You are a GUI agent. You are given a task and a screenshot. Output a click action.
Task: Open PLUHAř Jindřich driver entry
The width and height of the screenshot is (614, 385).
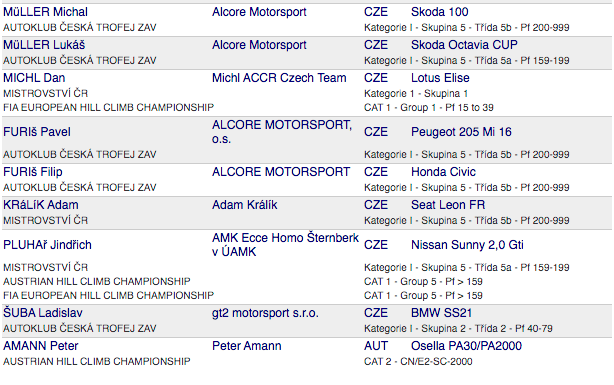coord(47,244)
